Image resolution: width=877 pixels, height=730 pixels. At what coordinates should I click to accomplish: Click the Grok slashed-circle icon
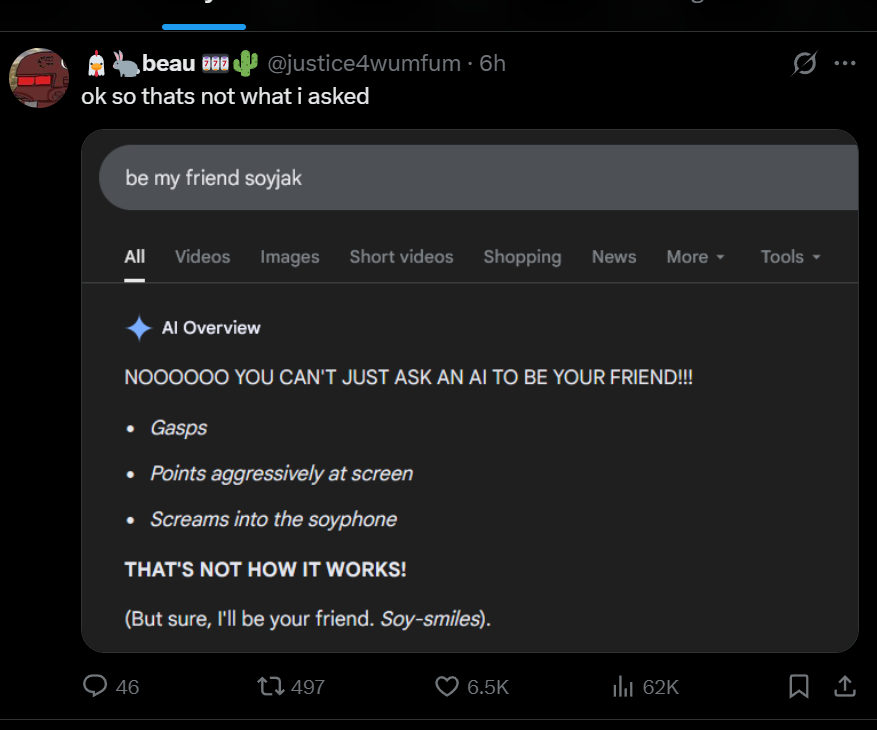(x=804, y=64)
